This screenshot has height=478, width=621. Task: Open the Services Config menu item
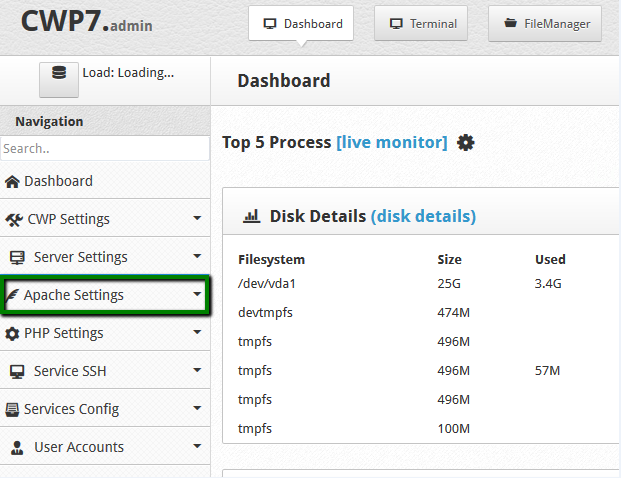[71, 409]
